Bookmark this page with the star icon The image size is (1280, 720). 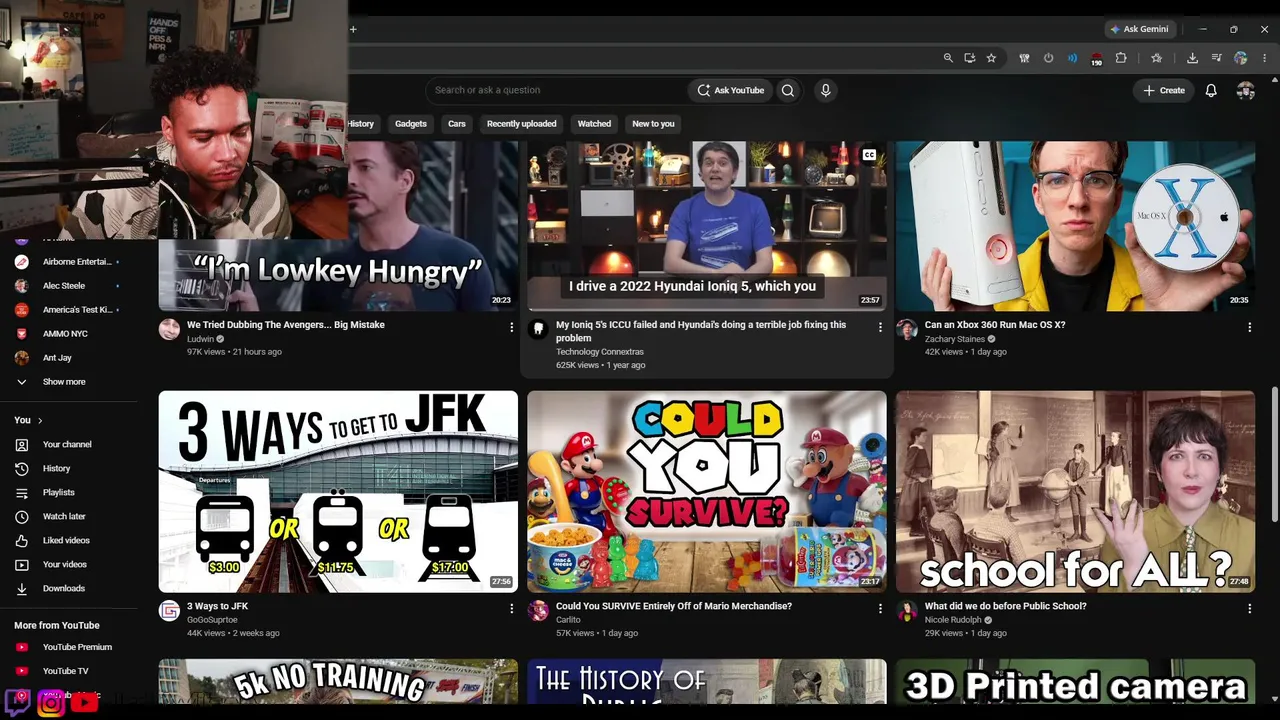(991, 58)
